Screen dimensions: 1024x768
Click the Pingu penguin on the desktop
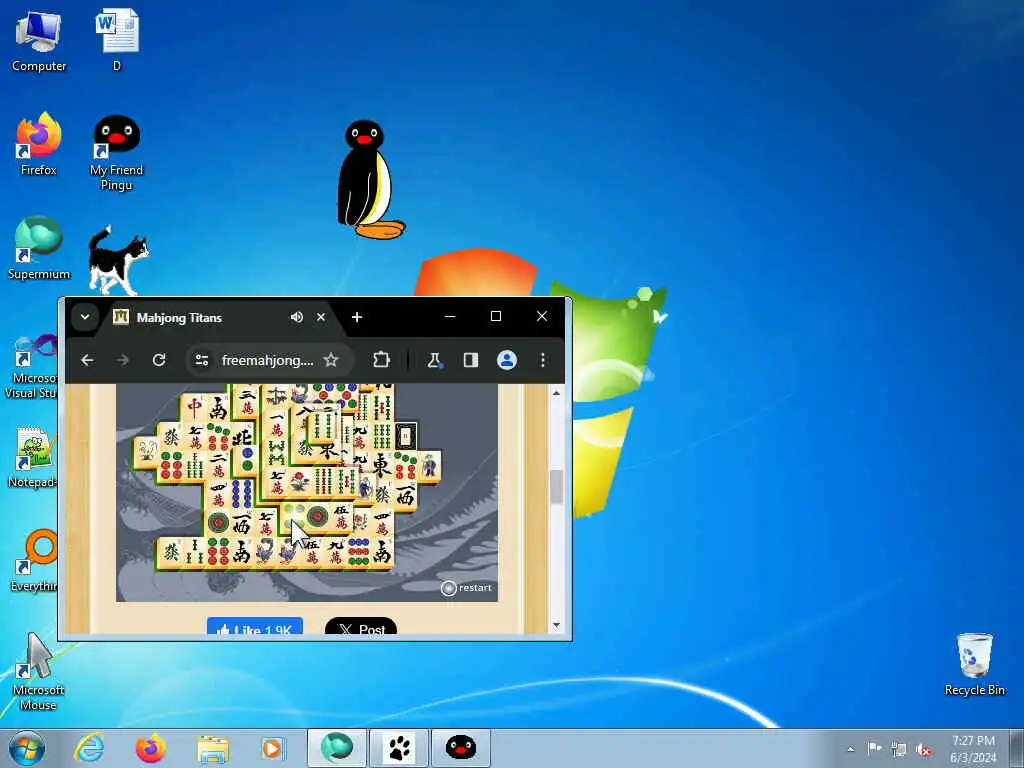[x=369, y=180]
